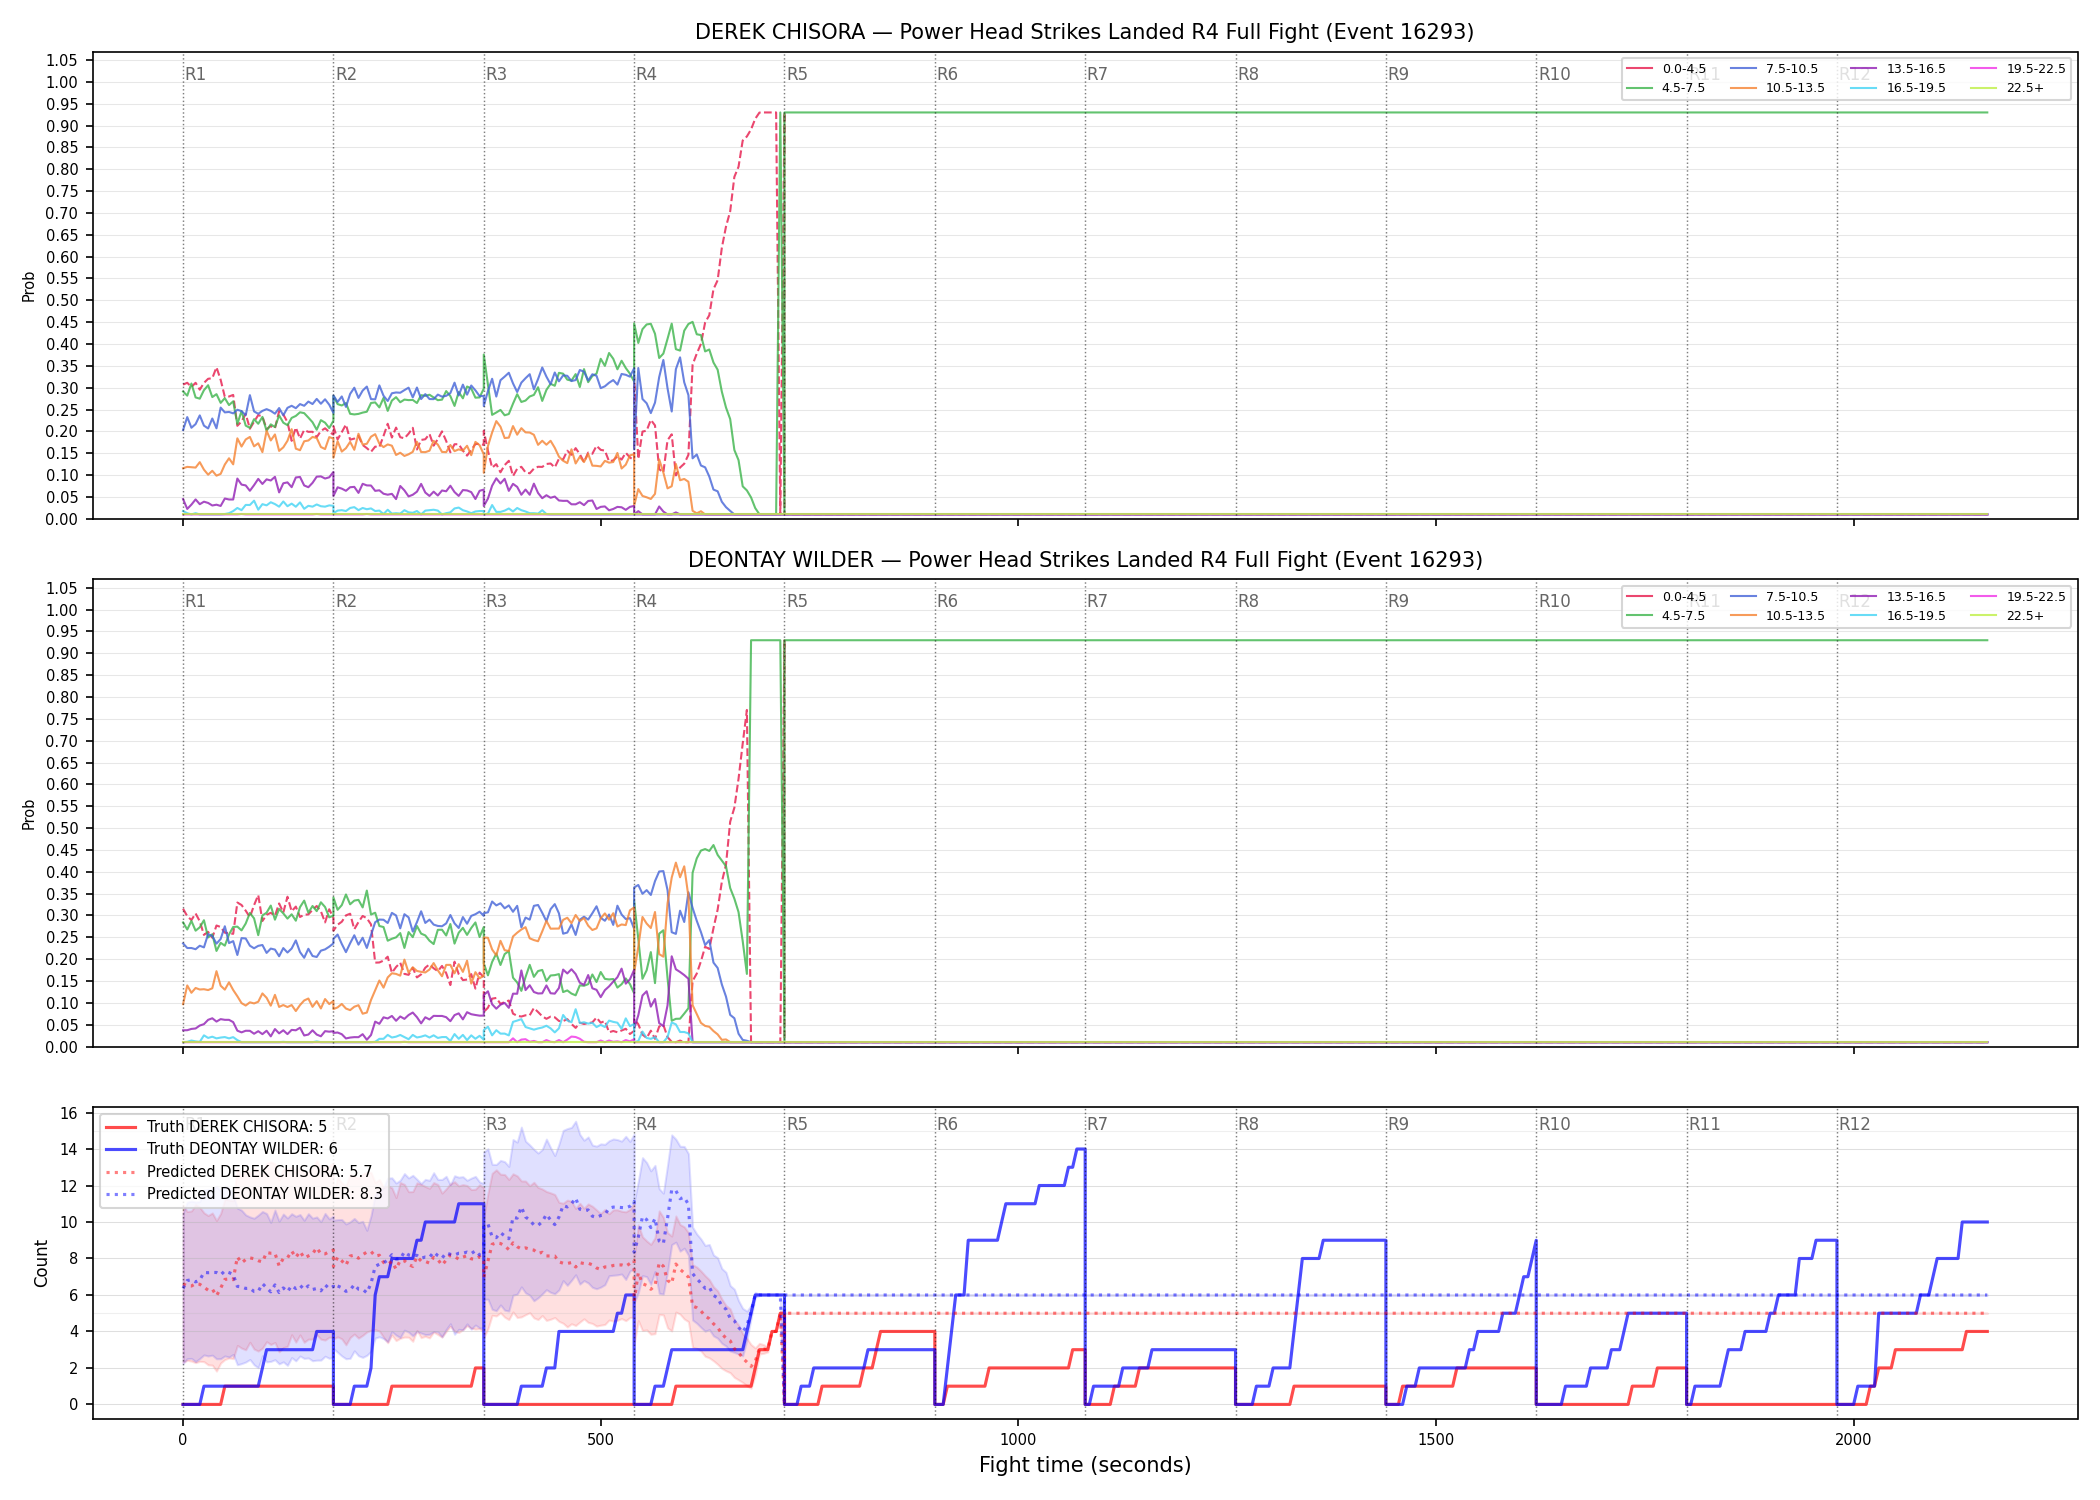Screen dimensions: 2100x1500
Task: Click the R10 round marker in count chart
Action: 1554,1124
